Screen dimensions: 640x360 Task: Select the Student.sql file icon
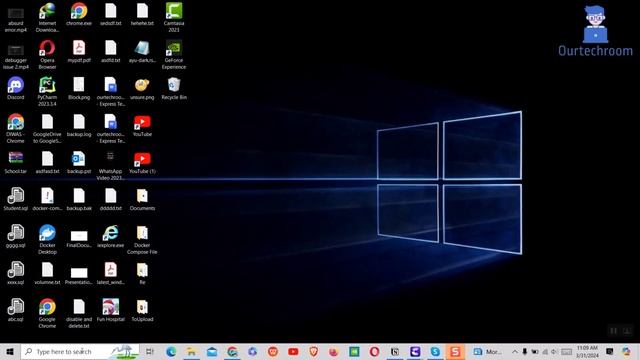(16, 199)
